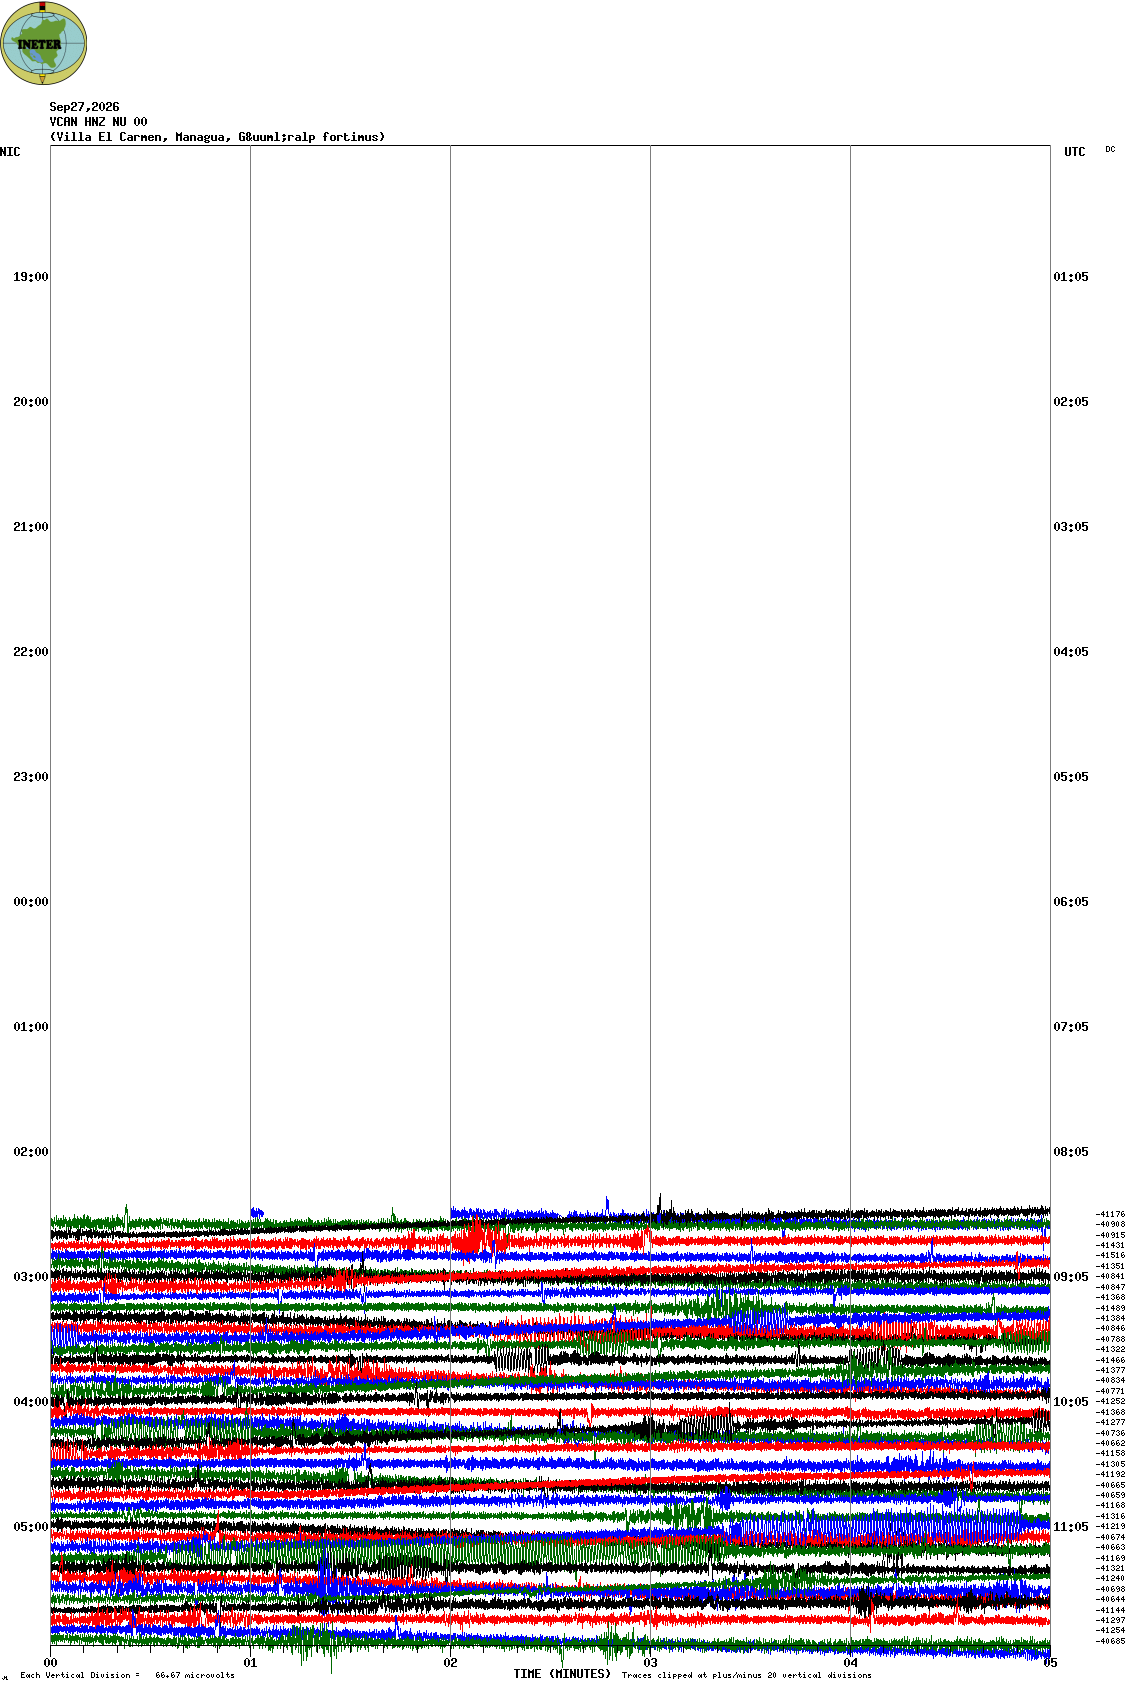Viewport: 1130px width, 1689px height.
Task: Click the 22:00 local time marker
Action: pos(31,652)
